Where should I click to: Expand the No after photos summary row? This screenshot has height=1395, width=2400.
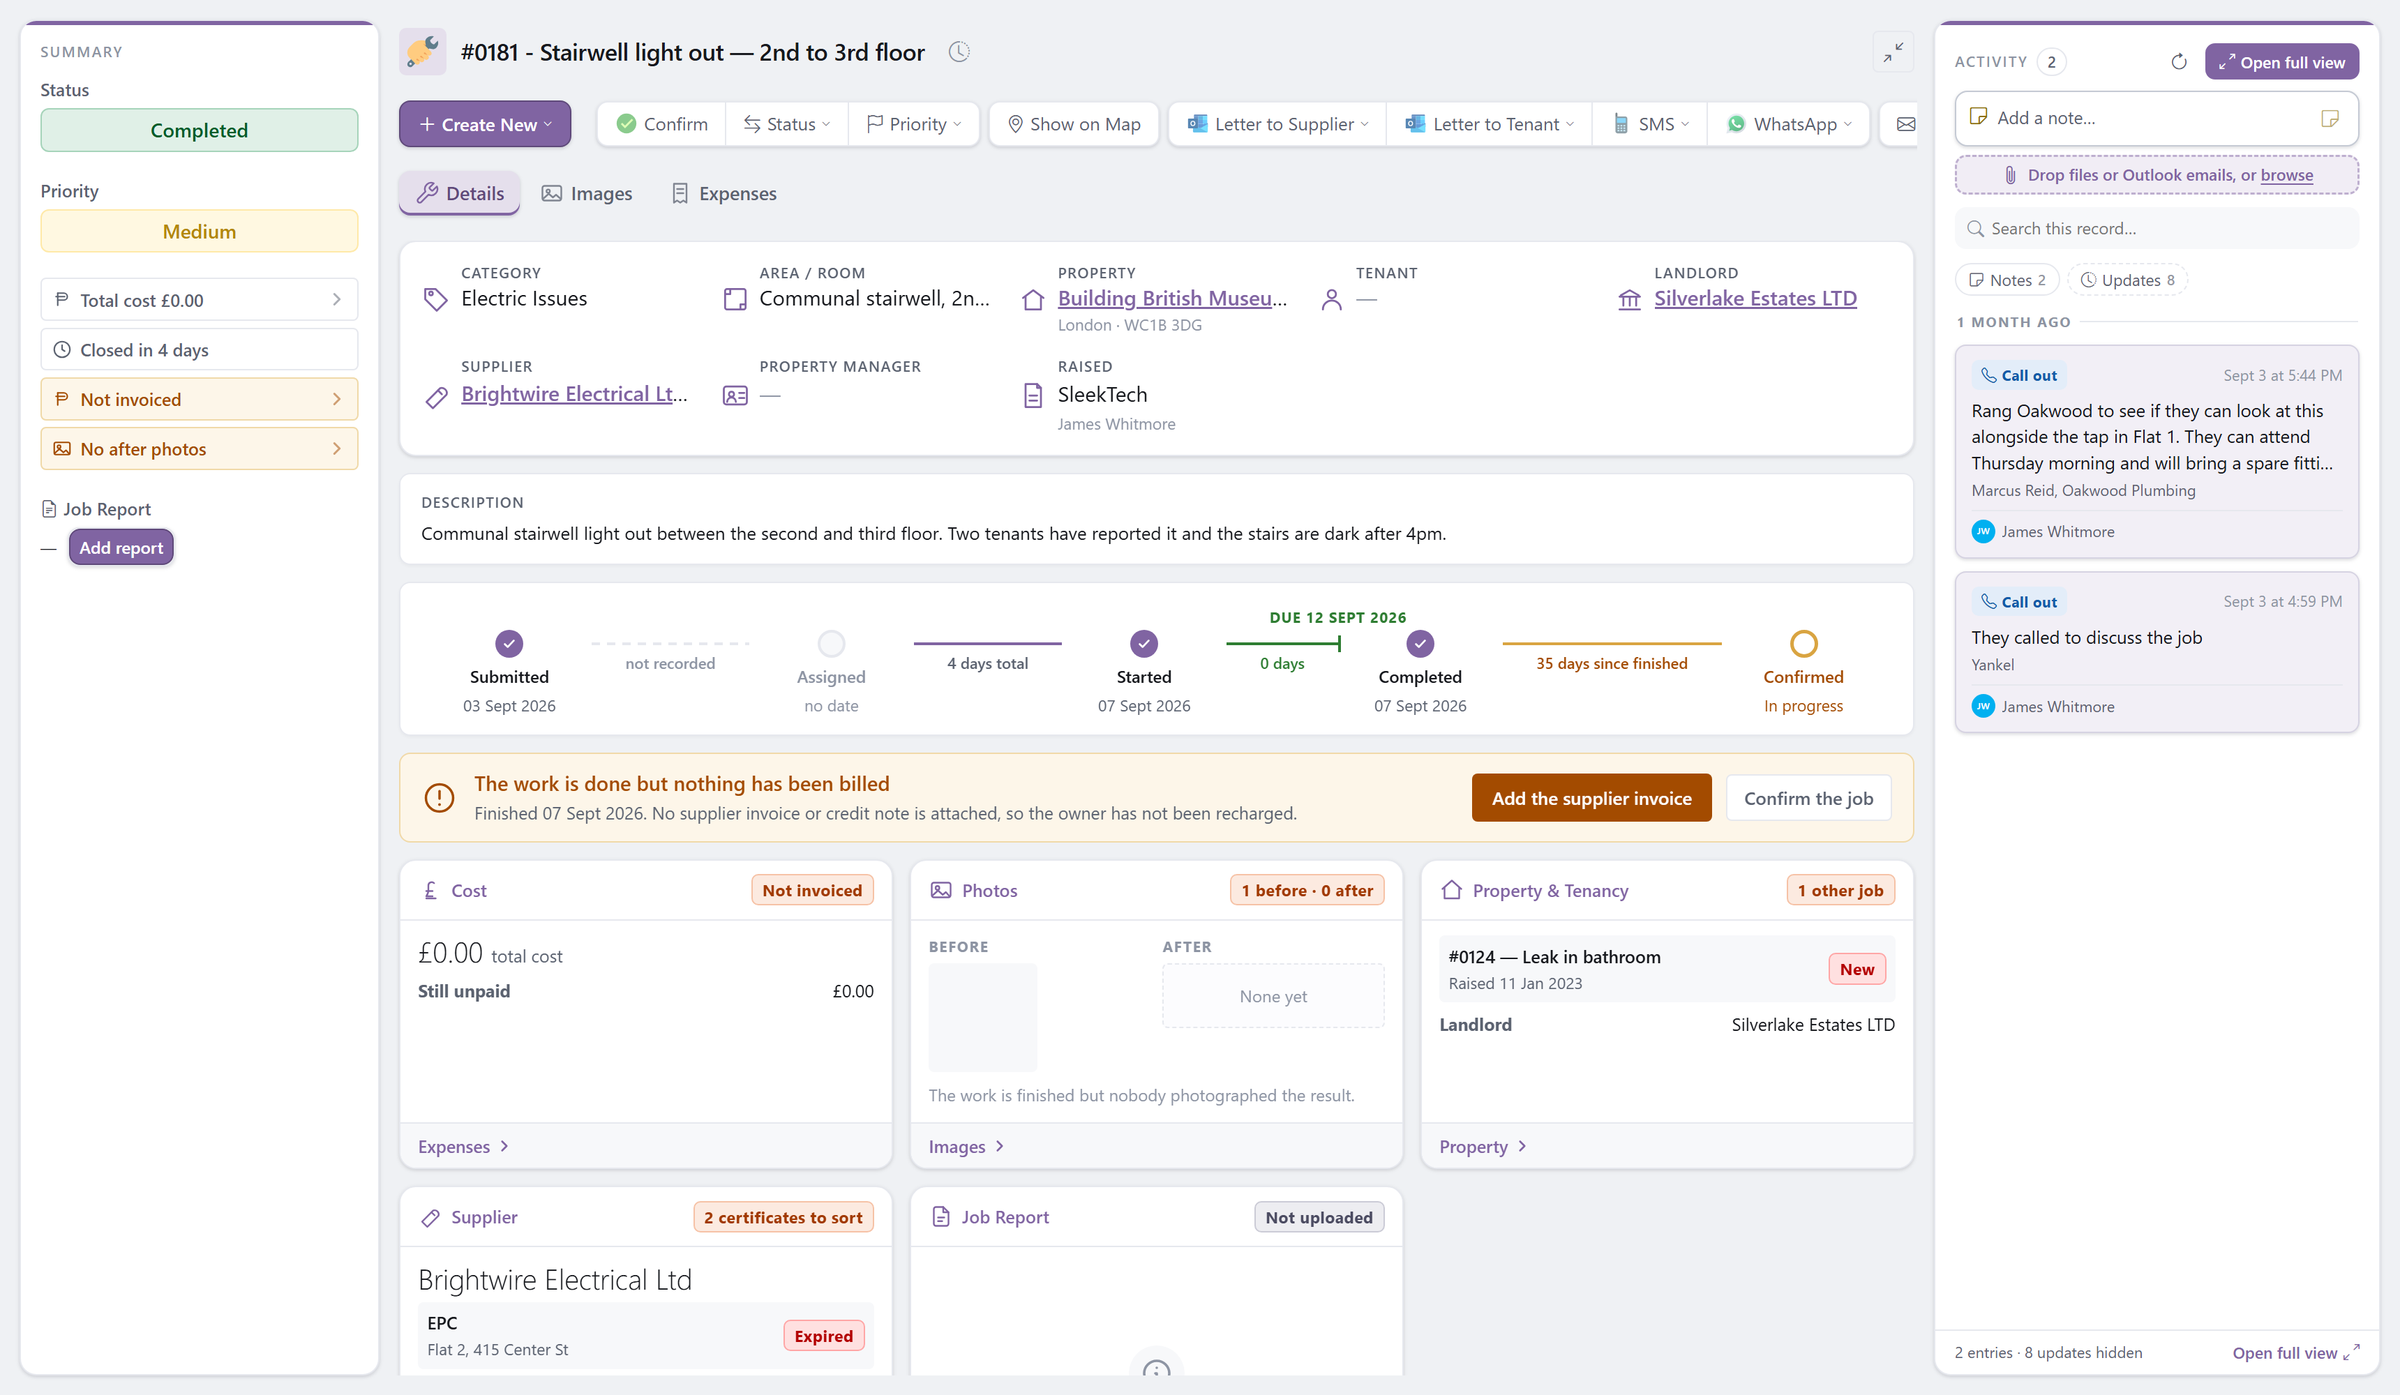click(x=199, y=449)
